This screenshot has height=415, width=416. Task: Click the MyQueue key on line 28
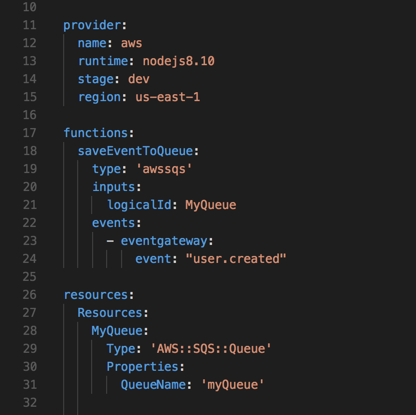point(117,331)
